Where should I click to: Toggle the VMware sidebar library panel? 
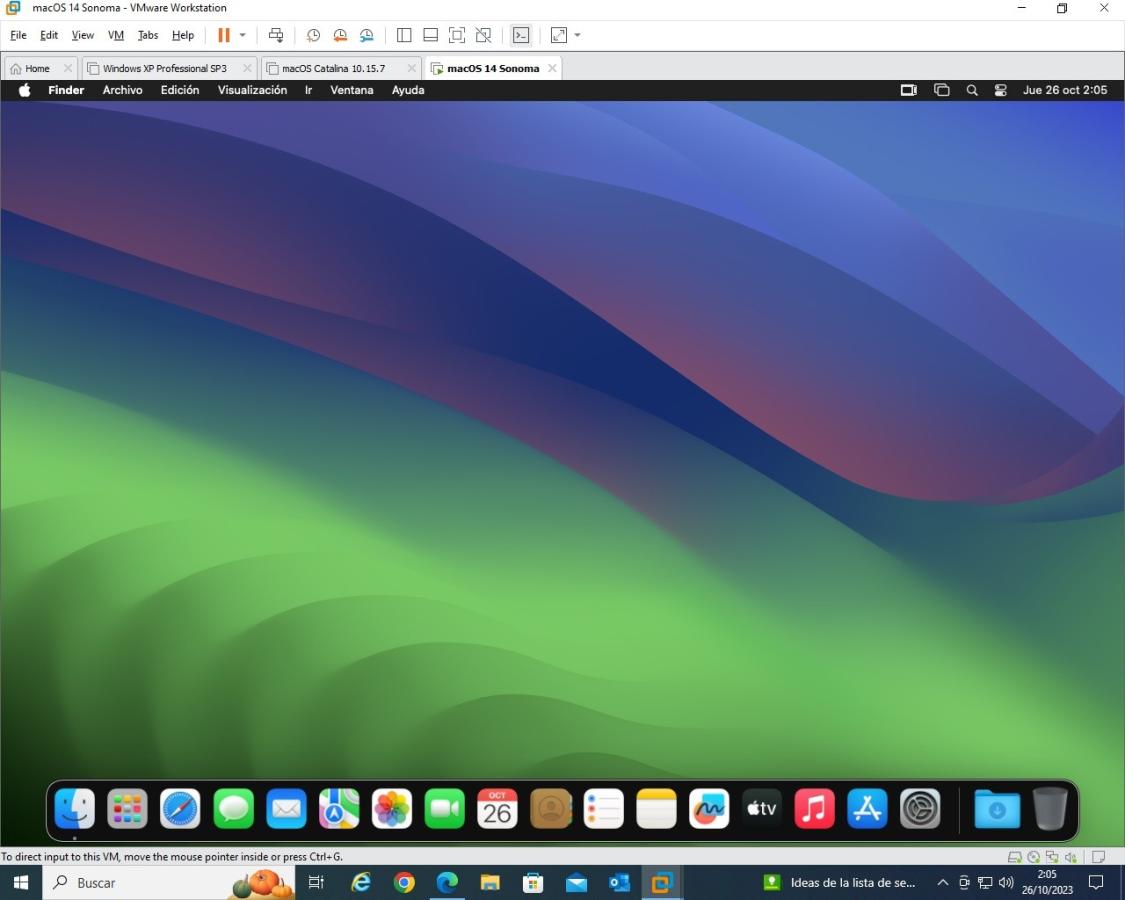404,35
